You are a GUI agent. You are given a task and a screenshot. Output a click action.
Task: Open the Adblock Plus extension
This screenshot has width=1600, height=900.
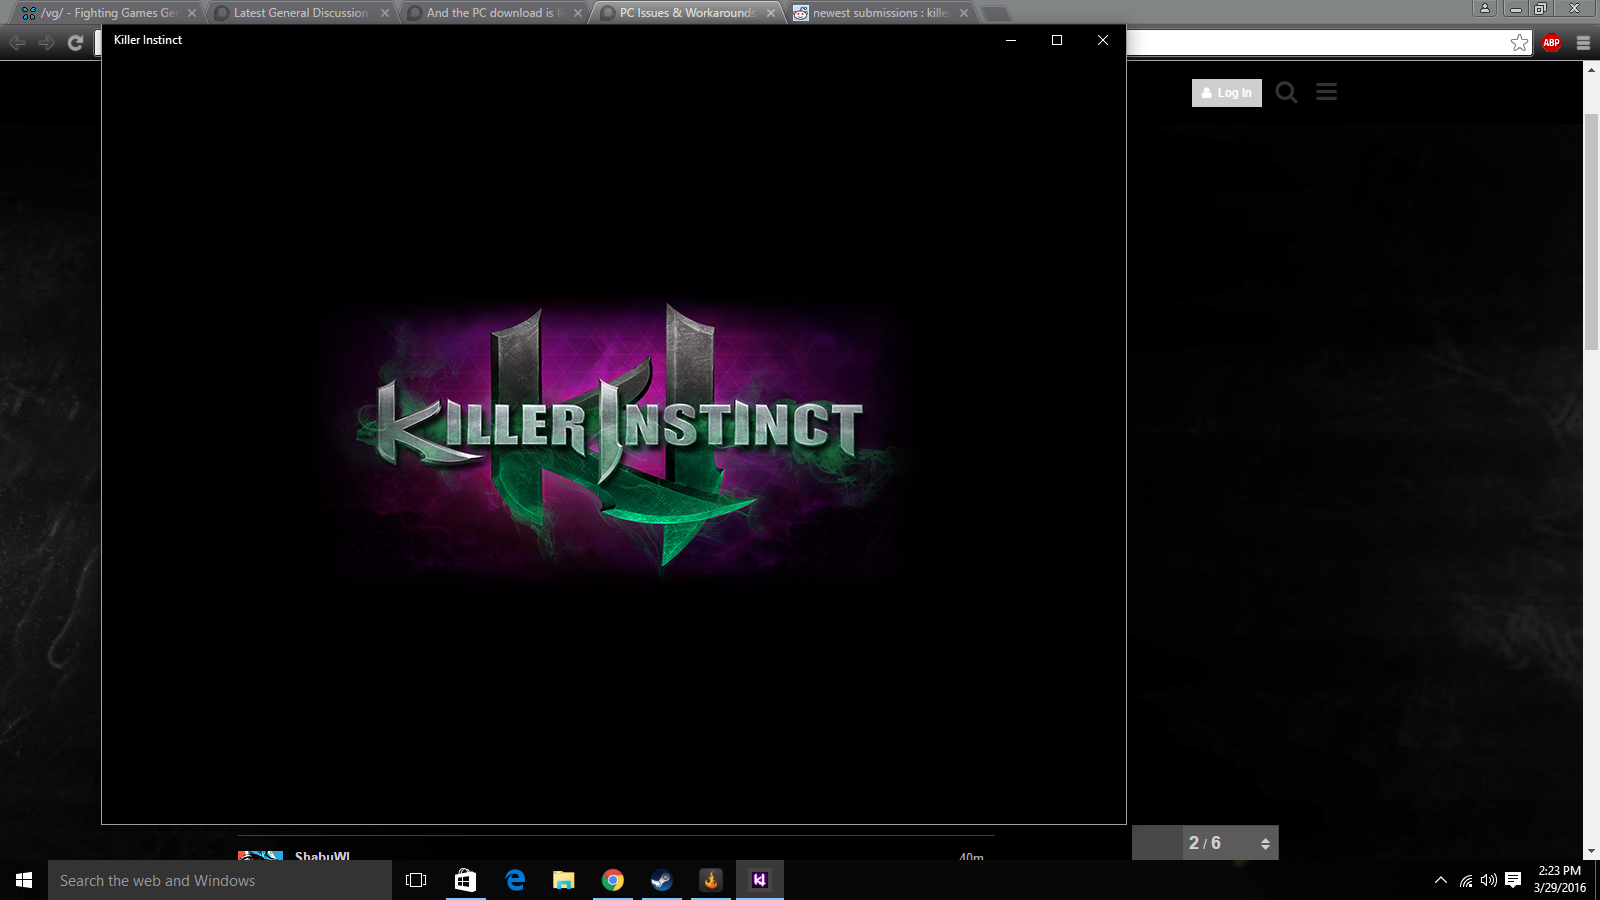(x=1551, y=42)
